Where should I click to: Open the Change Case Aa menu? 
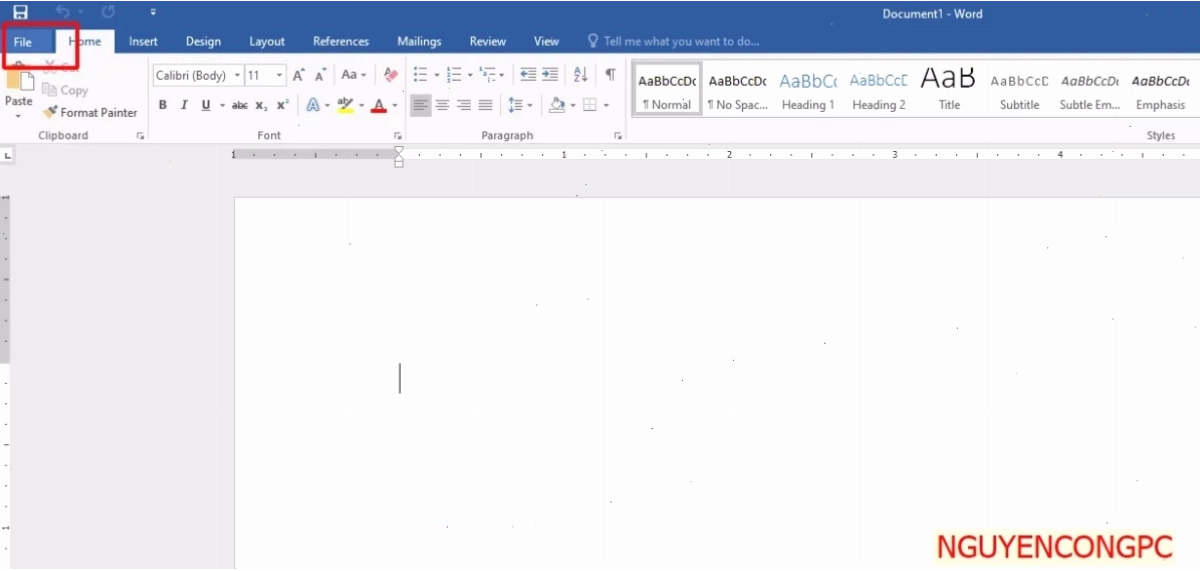pos(354,75)
